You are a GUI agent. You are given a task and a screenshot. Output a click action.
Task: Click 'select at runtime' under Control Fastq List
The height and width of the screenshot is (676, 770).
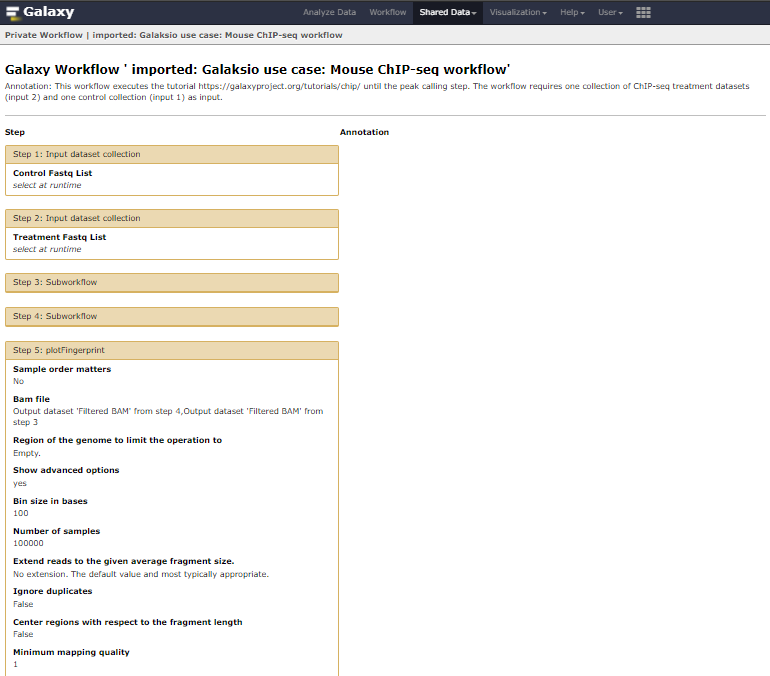click(47, 185)
